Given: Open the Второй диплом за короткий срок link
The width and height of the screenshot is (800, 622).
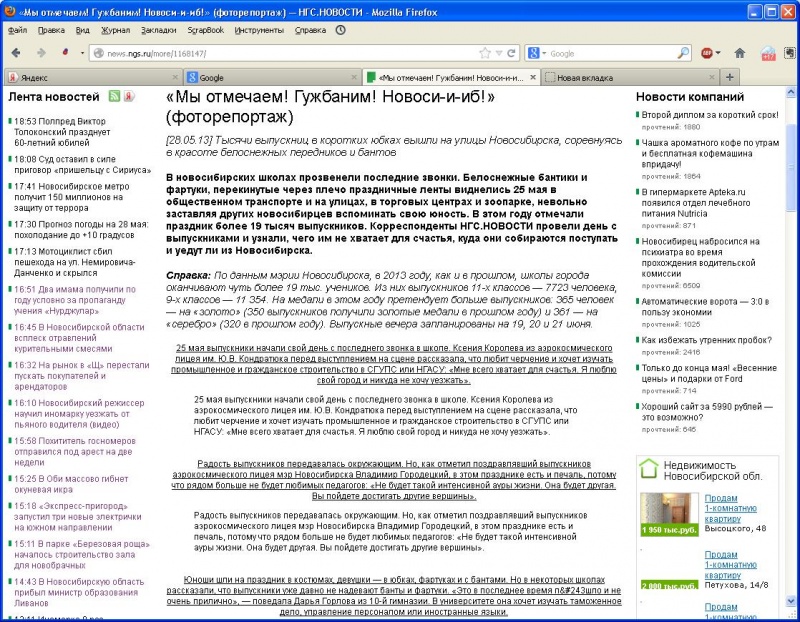Looking at the screenshot, I should [709, 115].
